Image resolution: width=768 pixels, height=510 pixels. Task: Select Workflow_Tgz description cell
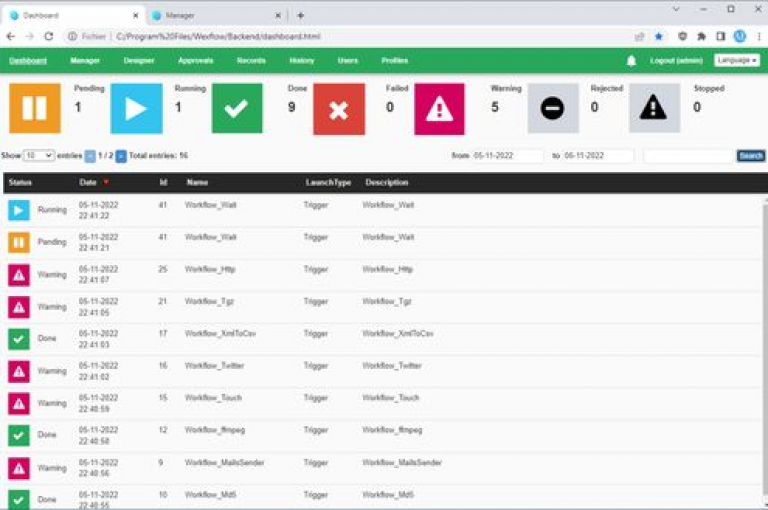click(386, 301)
